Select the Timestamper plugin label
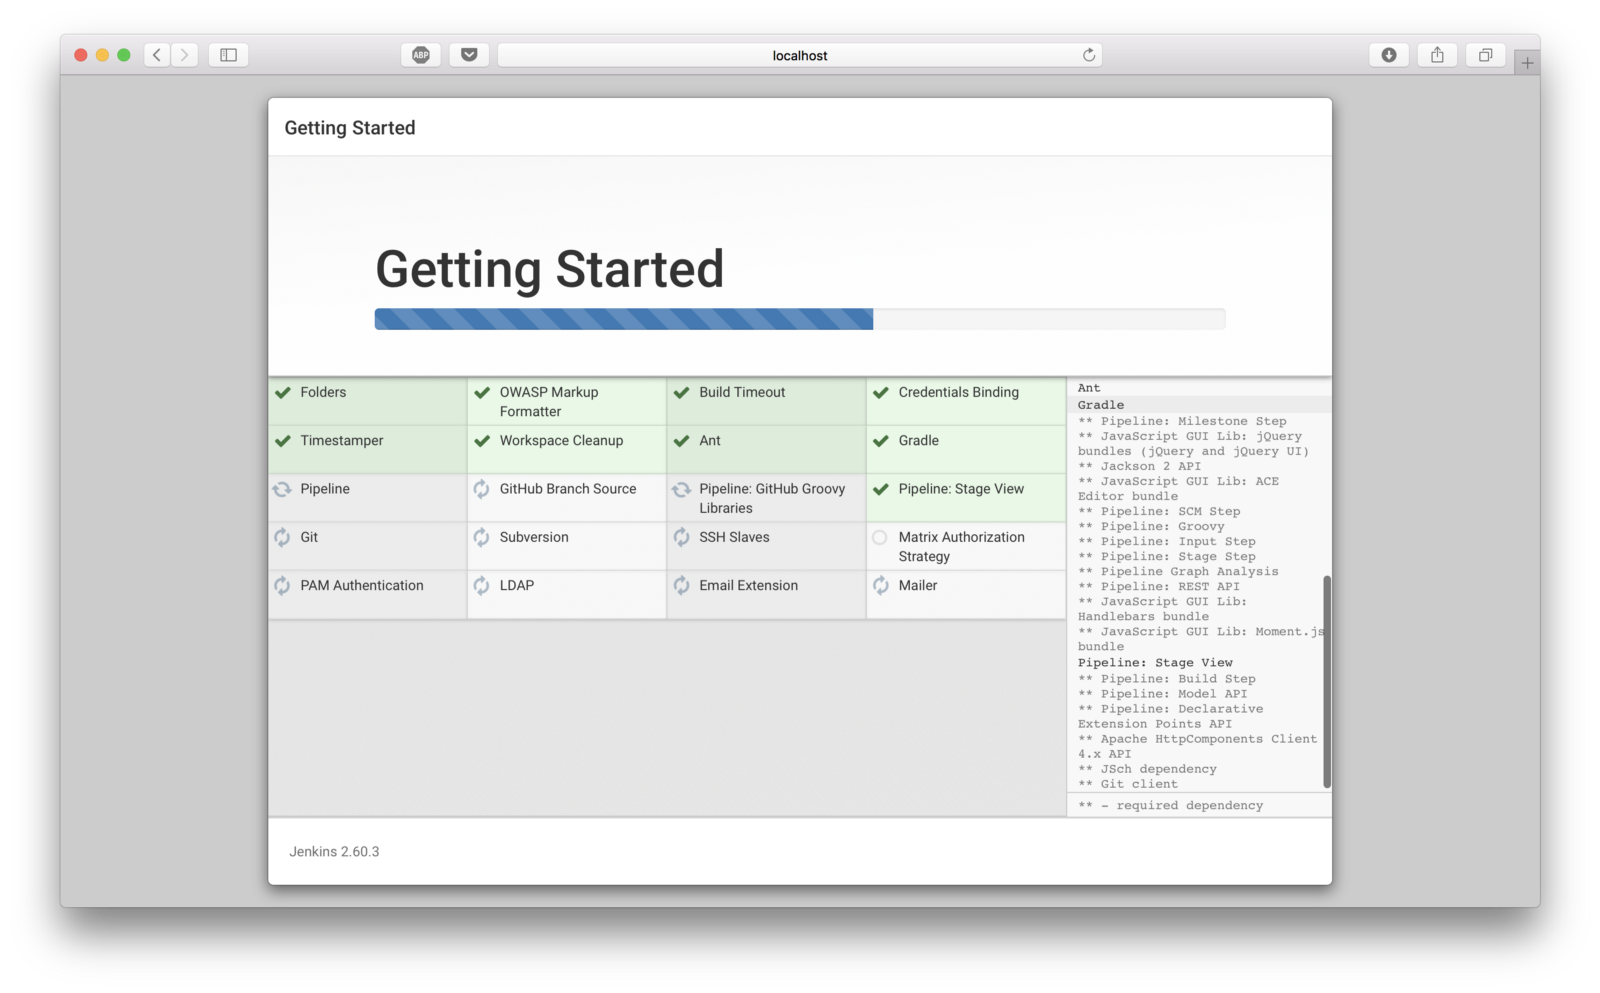 [x=342, y=441]
